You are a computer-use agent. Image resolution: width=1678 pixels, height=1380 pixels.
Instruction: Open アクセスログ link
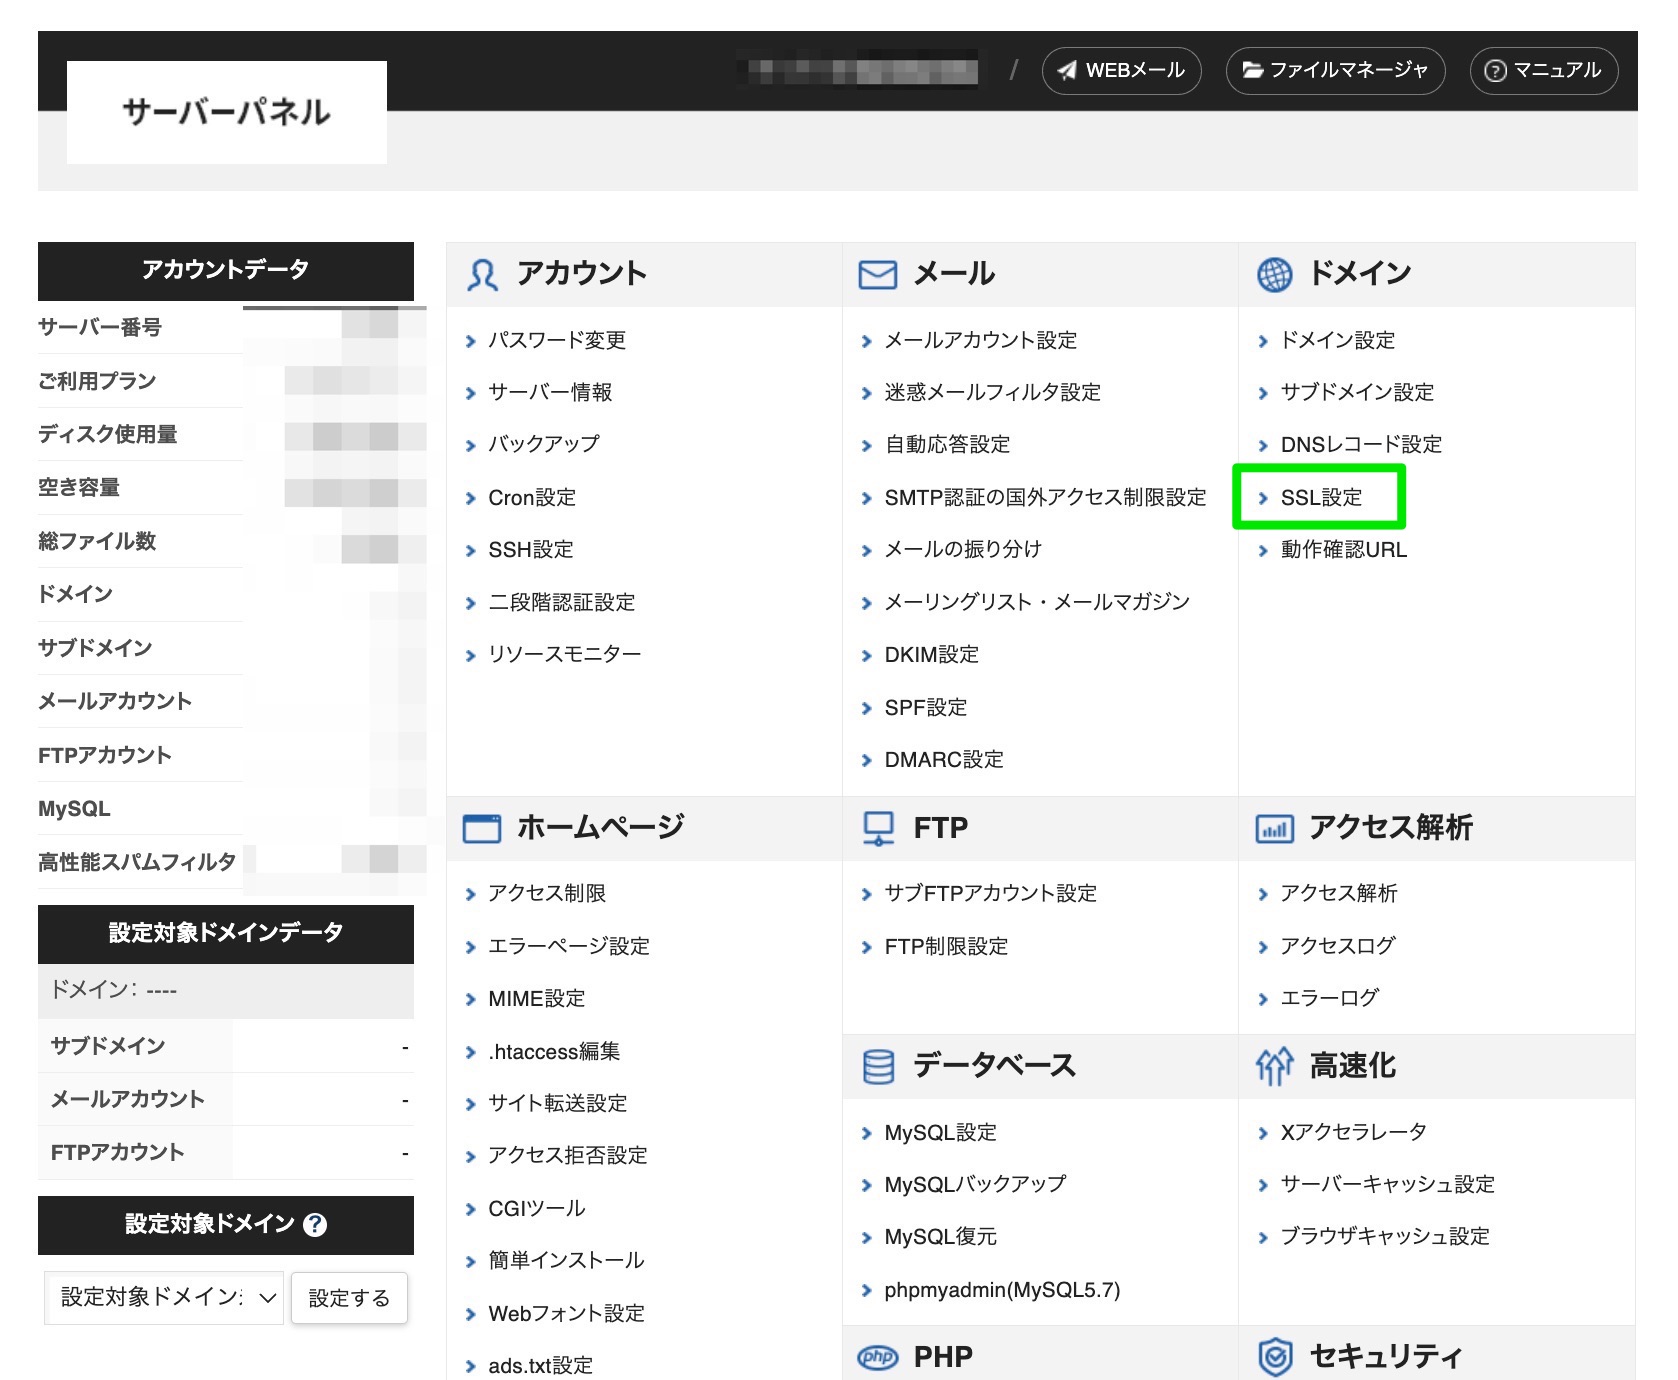[x=1338, y=946]
